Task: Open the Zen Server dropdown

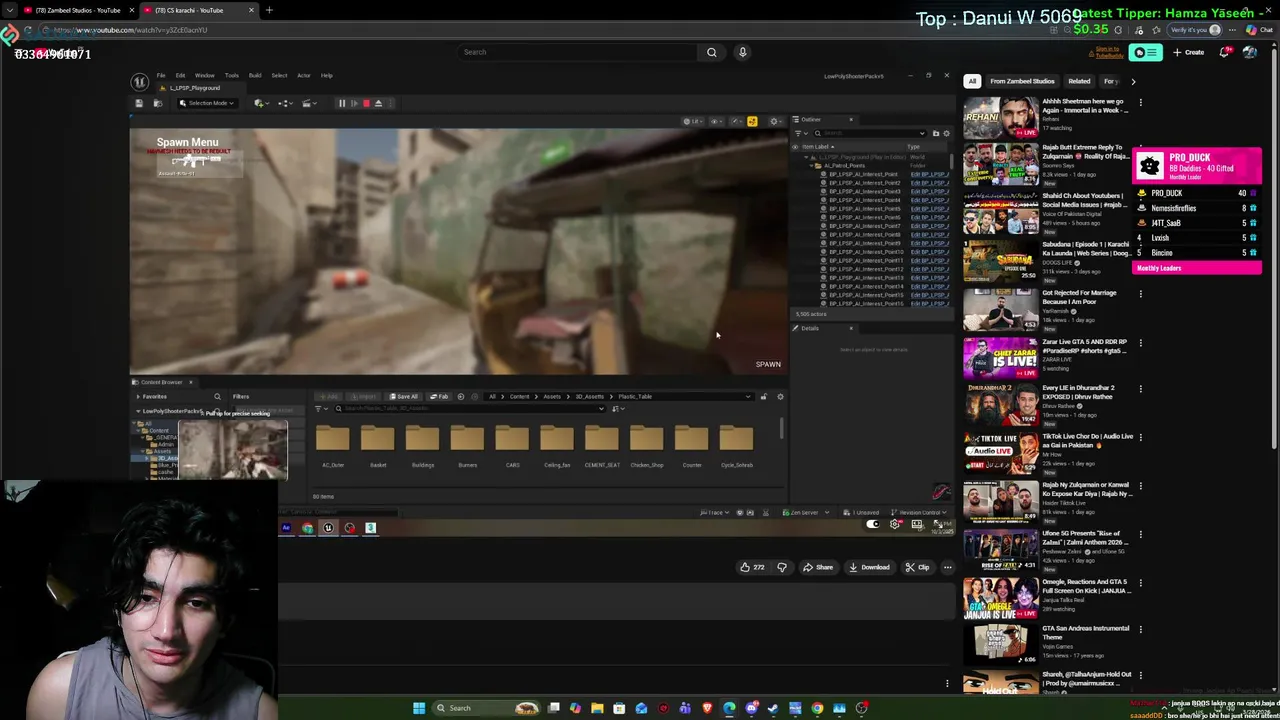Action: 808,512
